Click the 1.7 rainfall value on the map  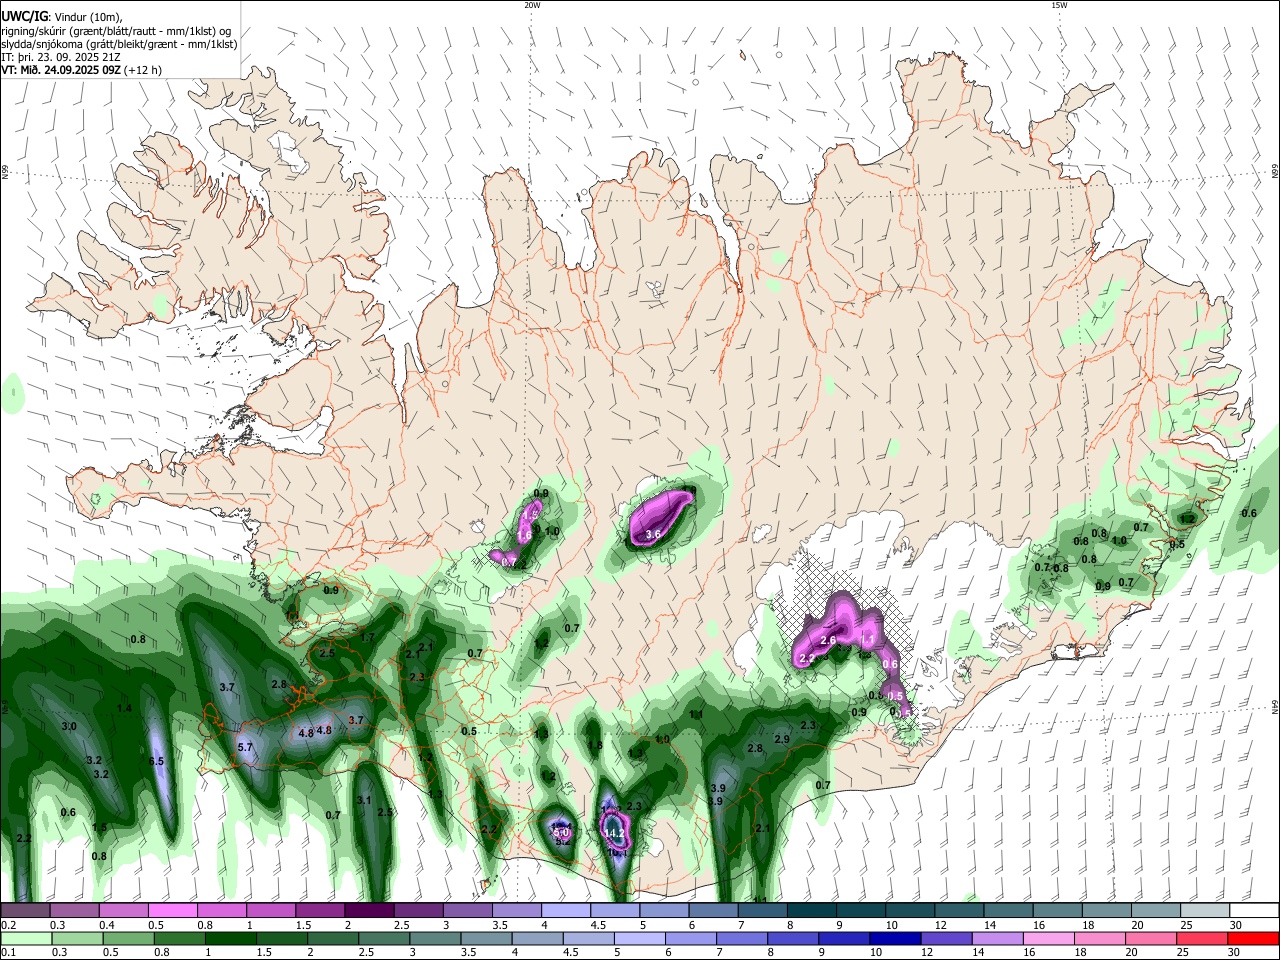coord(367,637)
